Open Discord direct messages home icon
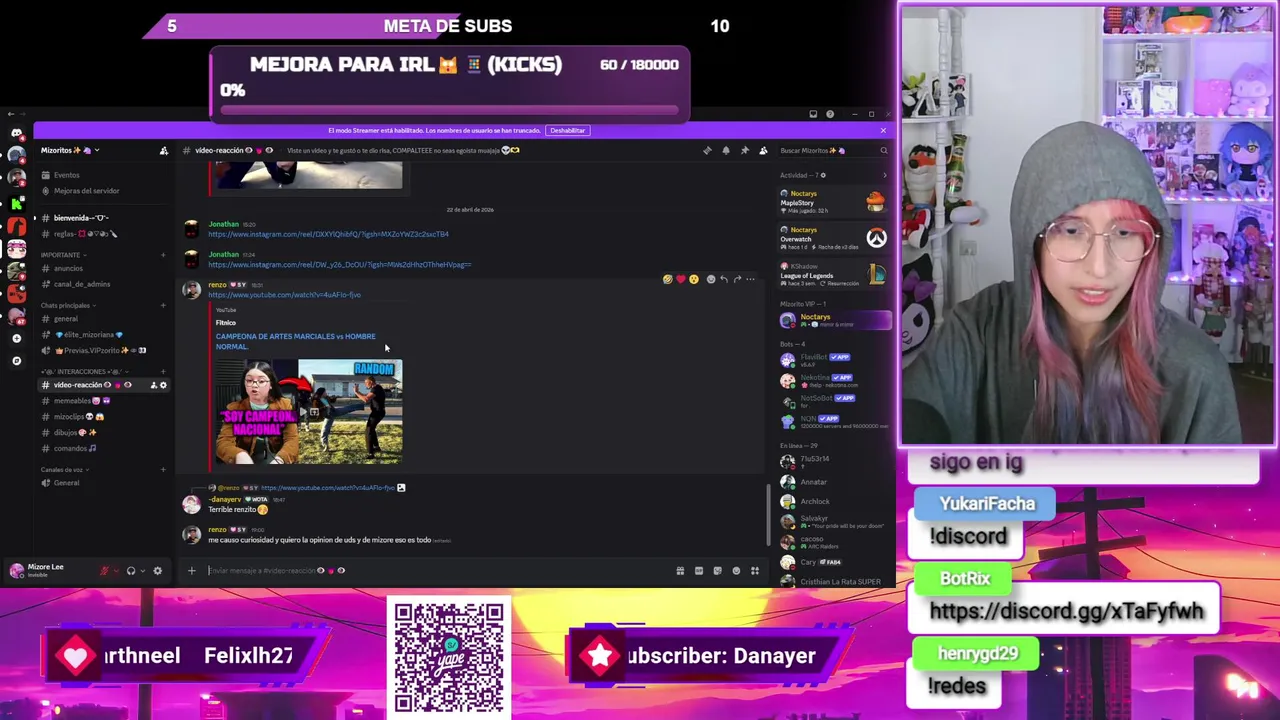Viewport: 1280px width, 720px height. [x=16, y=133]
